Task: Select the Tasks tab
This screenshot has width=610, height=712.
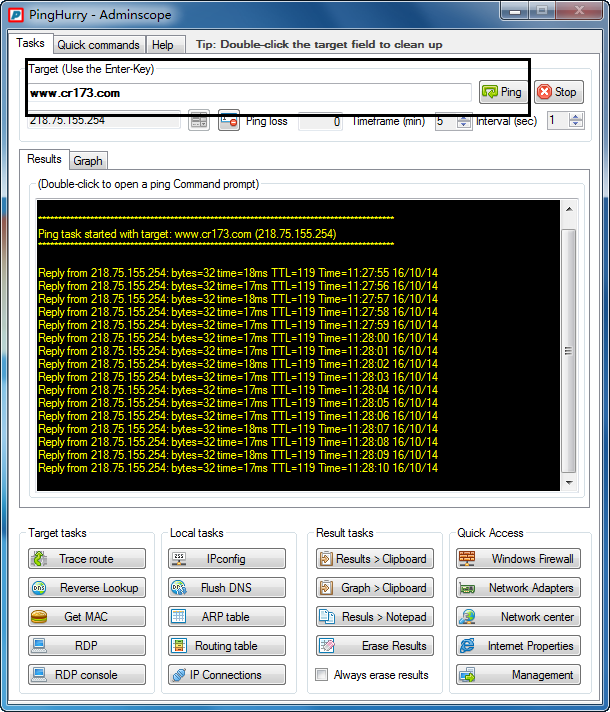Action: pyautogui.click(x=30, y=43)
